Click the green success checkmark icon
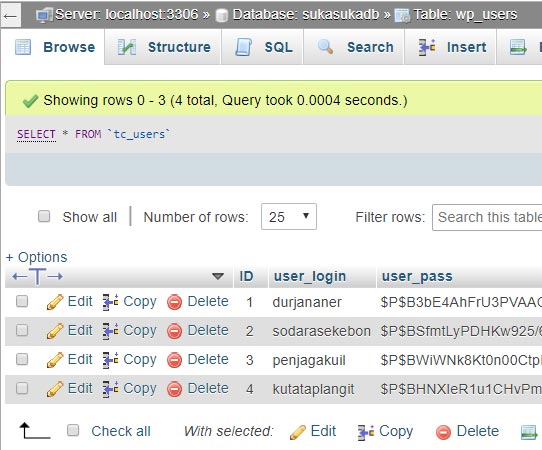Viewport: 542px width, 450px height. (x=30, y=101)
